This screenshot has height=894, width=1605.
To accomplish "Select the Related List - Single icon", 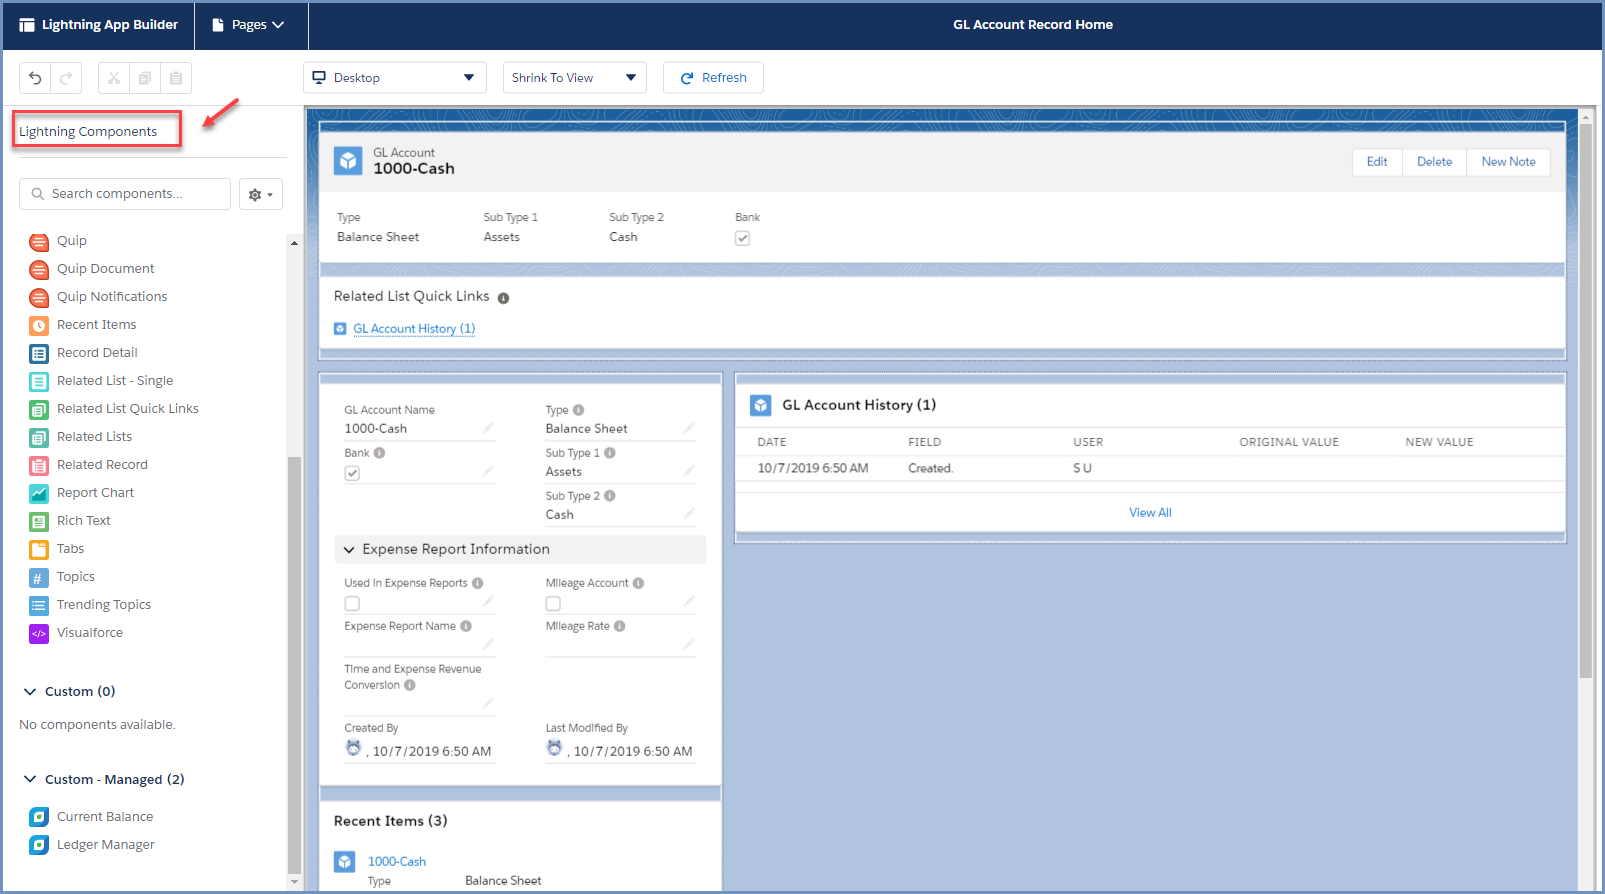I will pos(39,381).
